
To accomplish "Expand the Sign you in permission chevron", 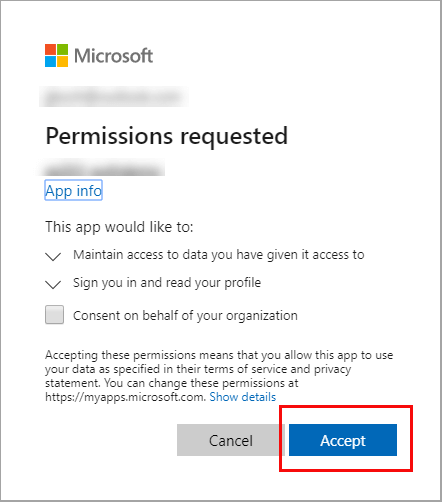I will pos(53,284).
